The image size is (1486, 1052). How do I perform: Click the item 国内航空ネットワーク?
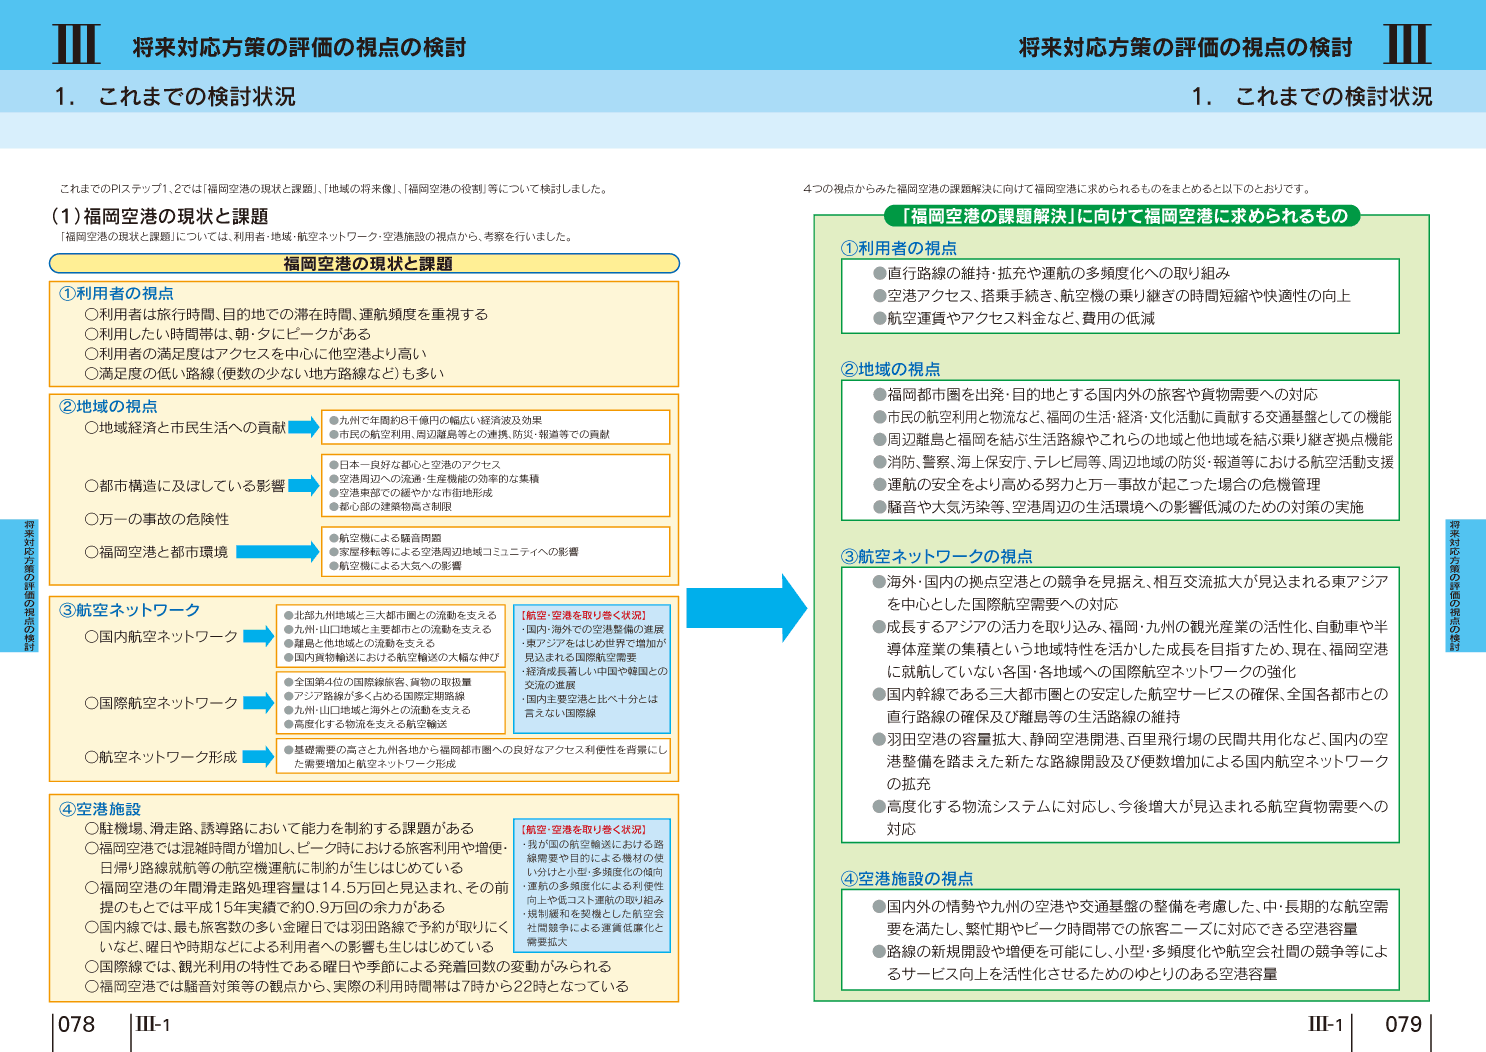(161, 637)
